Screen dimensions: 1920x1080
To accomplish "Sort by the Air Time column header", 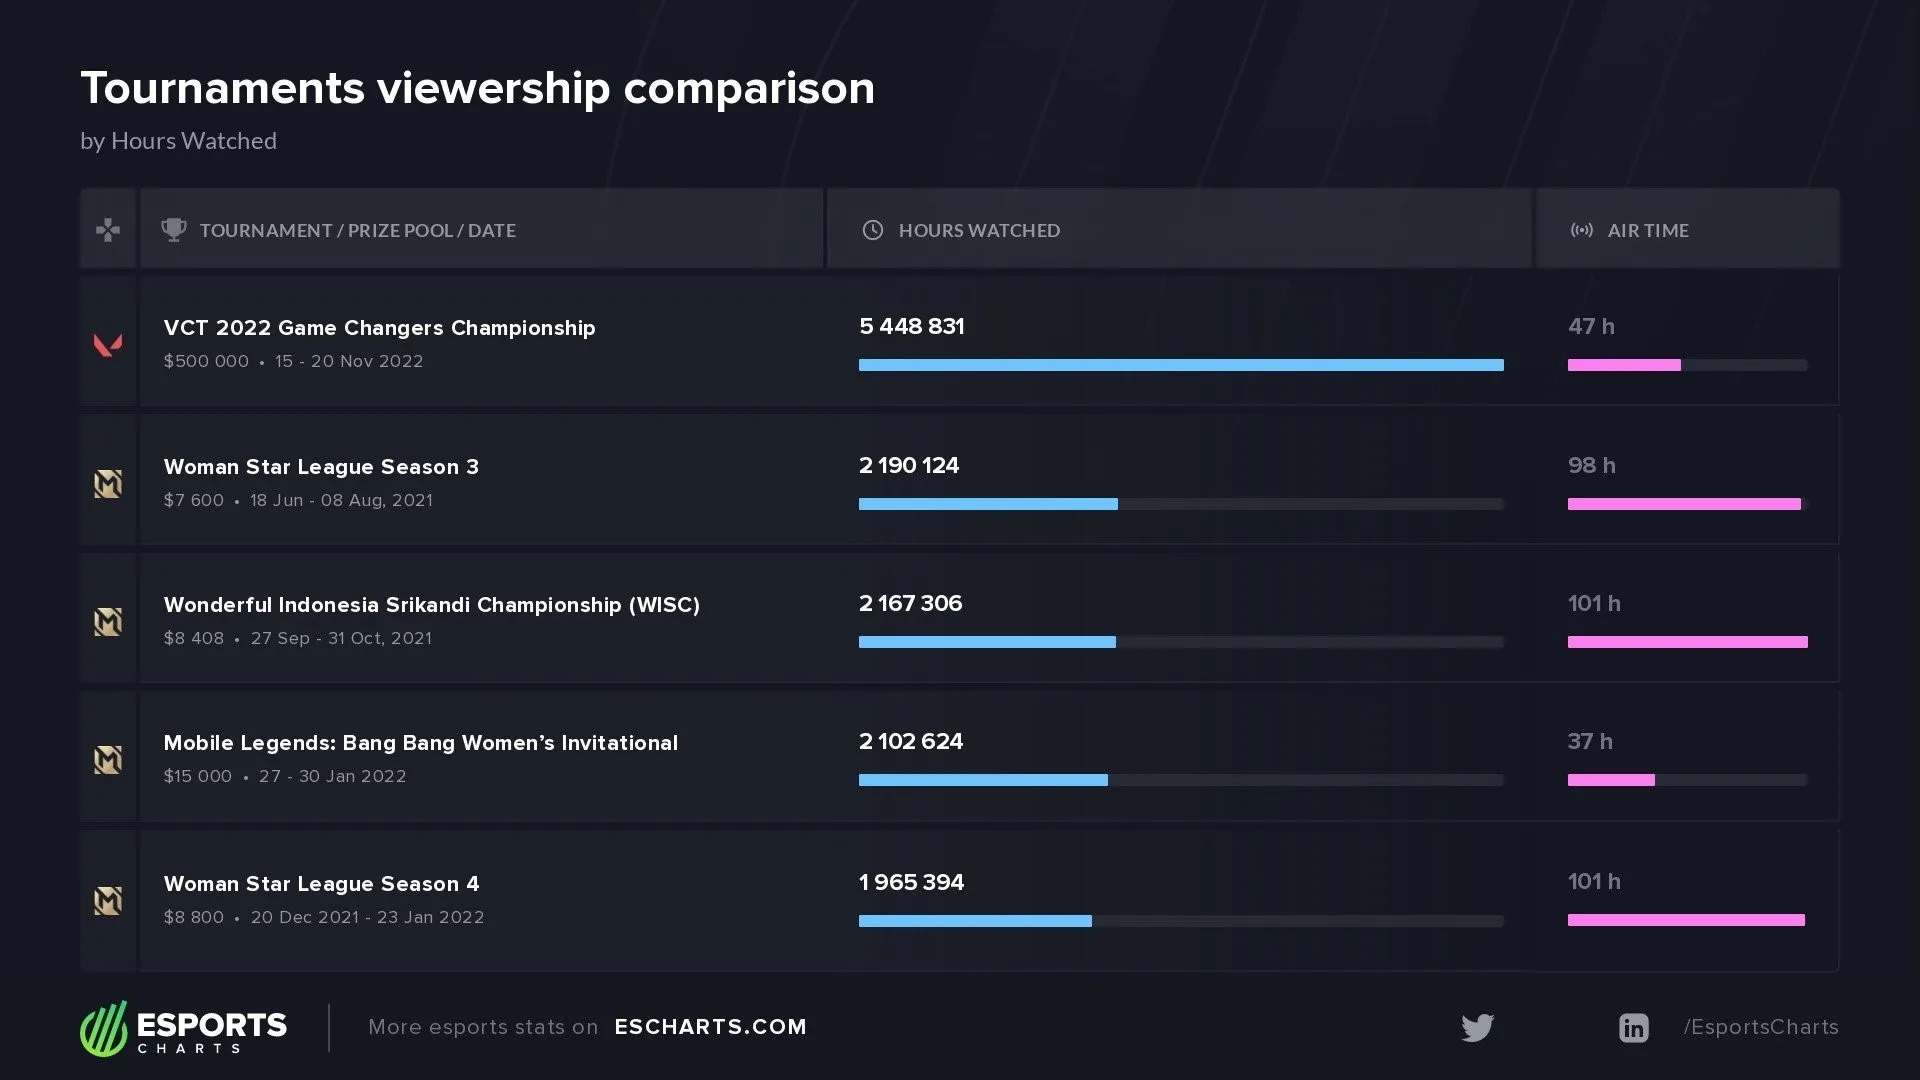I will (1688, 229).
